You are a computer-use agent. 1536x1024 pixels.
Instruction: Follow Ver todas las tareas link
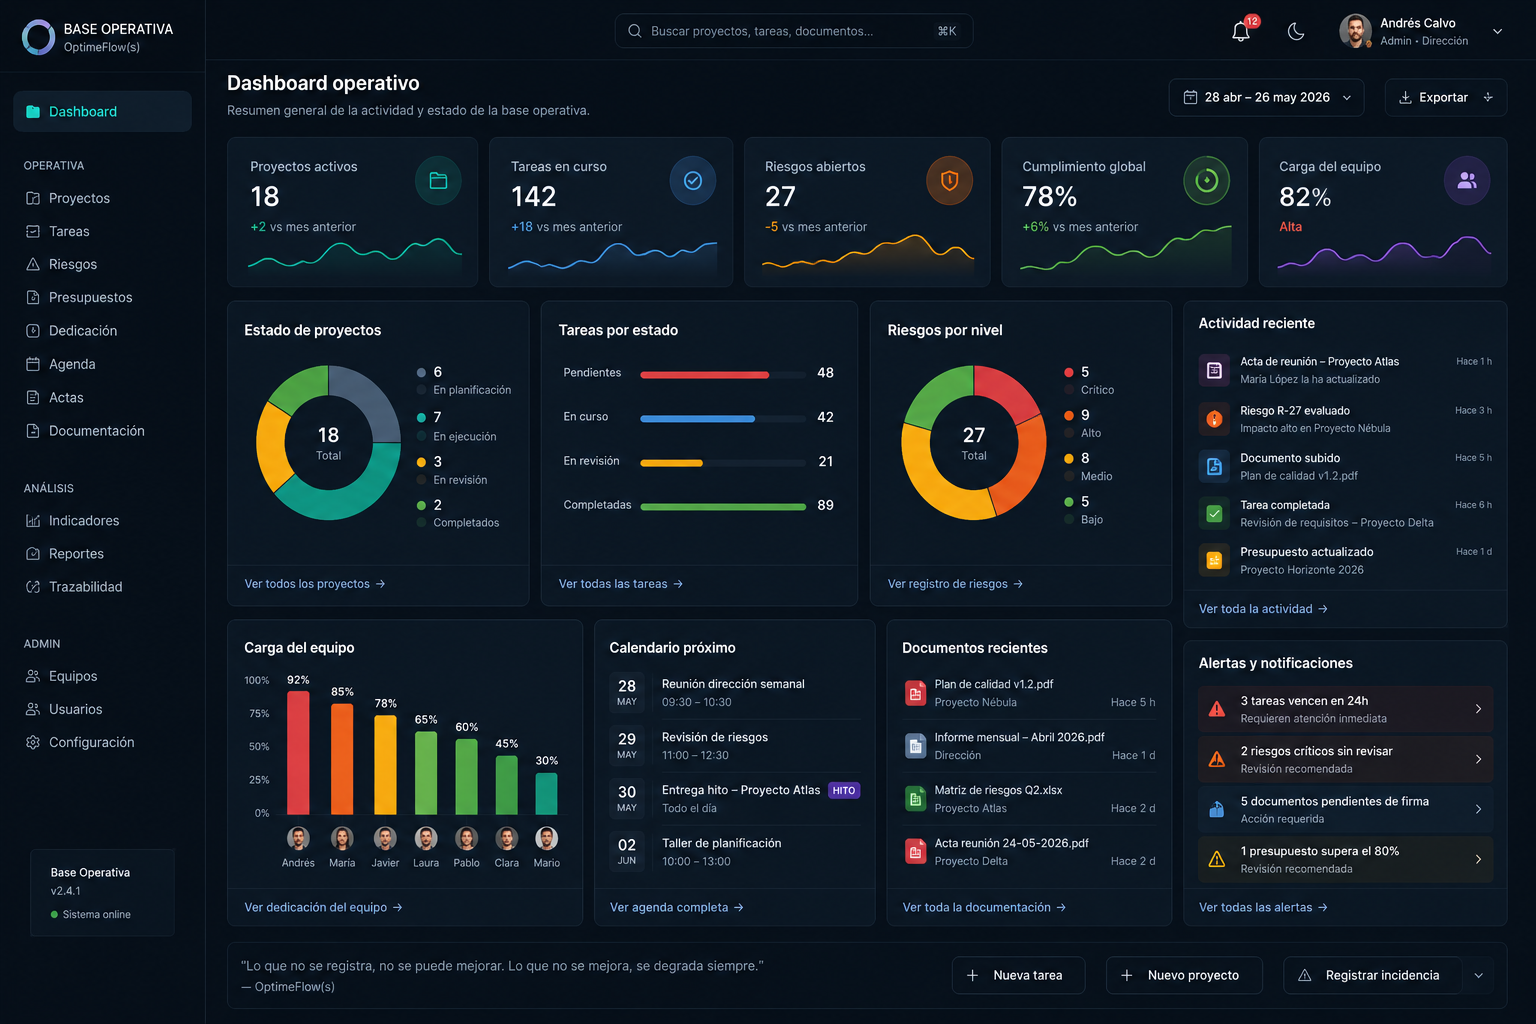(621, 584)
